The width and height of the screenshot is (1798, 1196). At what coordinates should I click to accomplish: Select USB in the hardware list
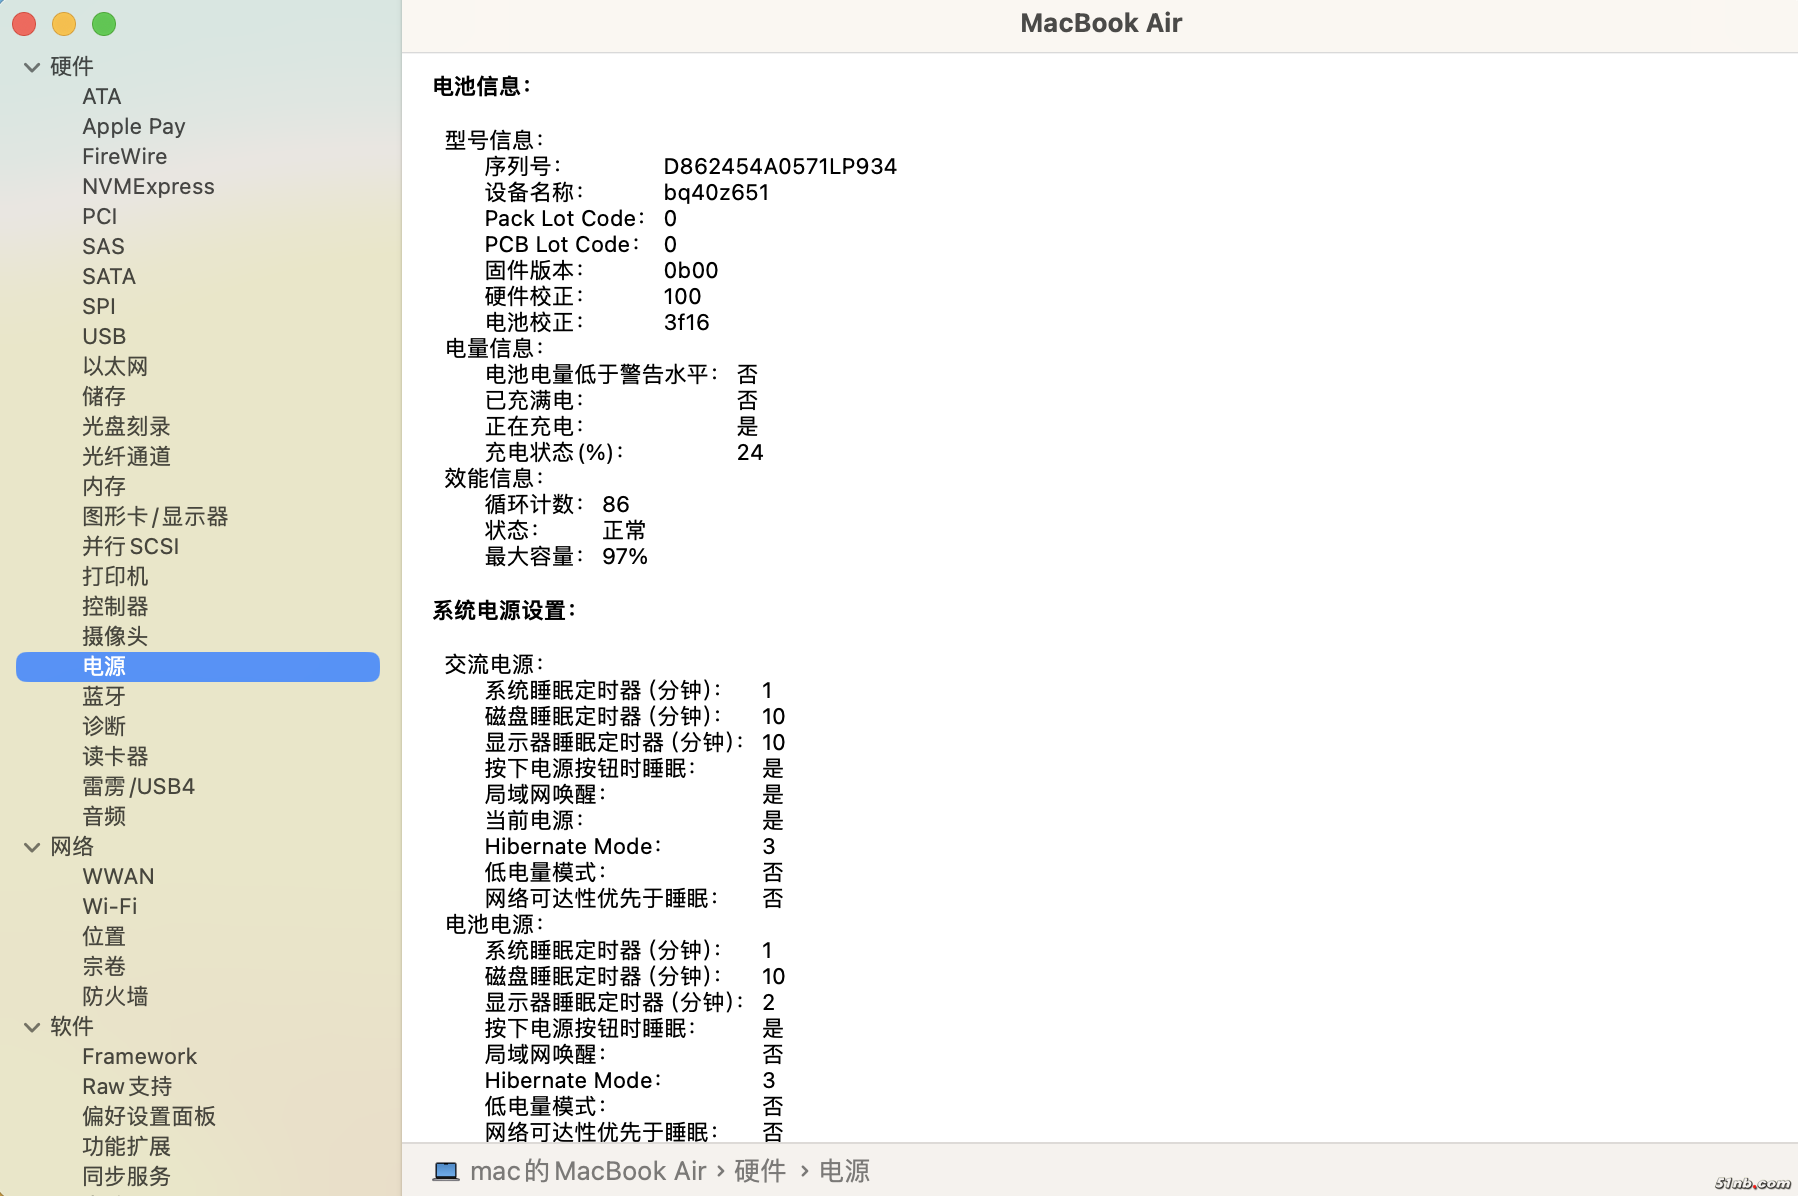click(104, 337)
